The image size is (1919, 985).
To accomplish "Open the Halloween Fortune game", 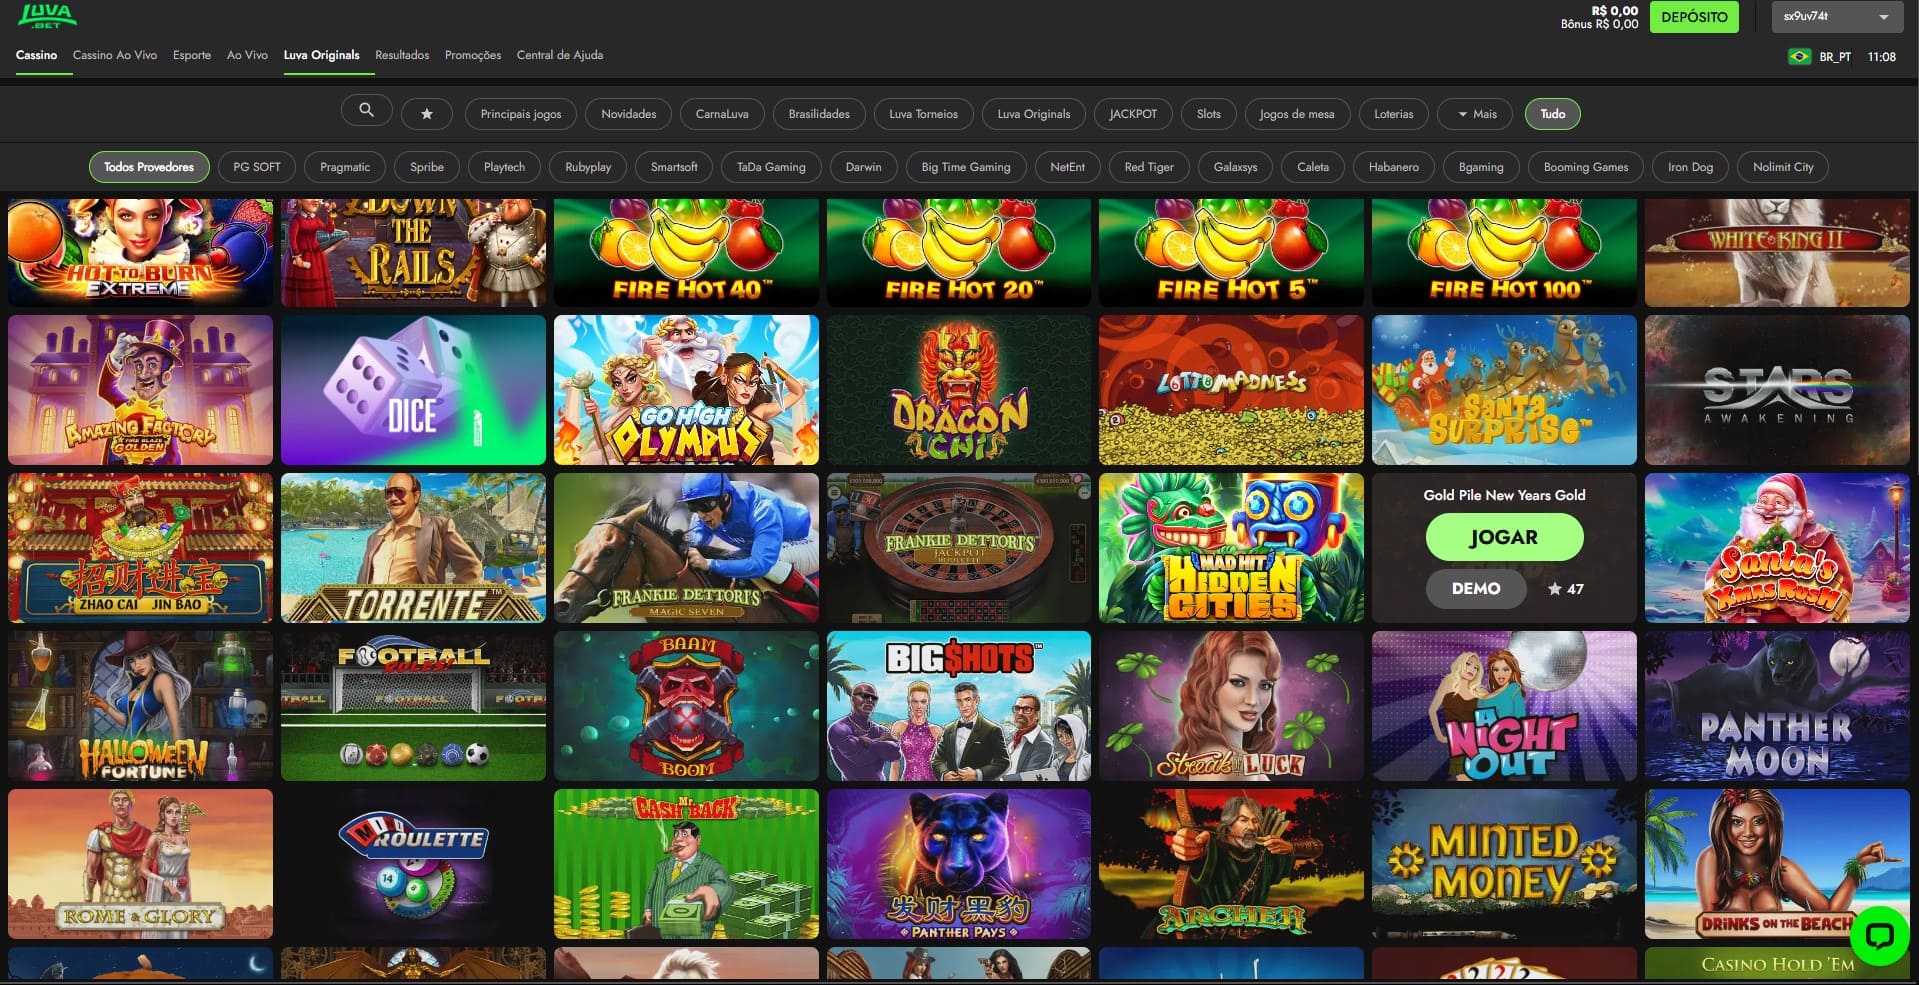I will pos(140,706).
